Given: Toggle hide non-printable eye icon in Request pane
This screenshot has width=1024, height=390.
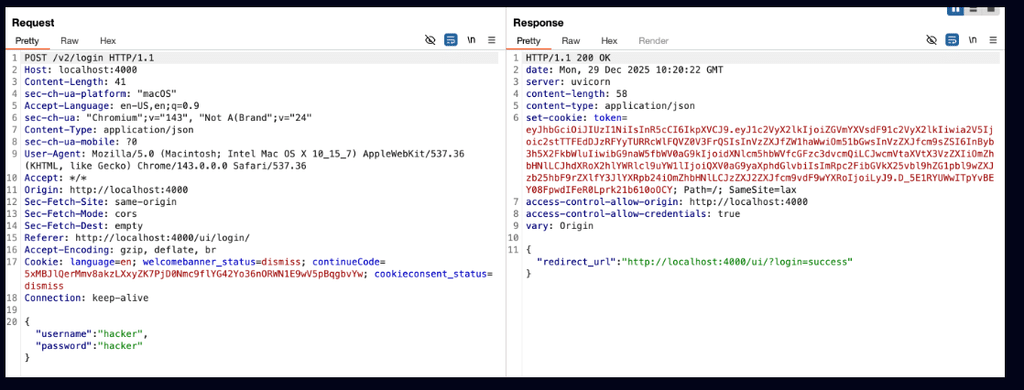Looking at the screenshot, I should (x=430, y=41).
